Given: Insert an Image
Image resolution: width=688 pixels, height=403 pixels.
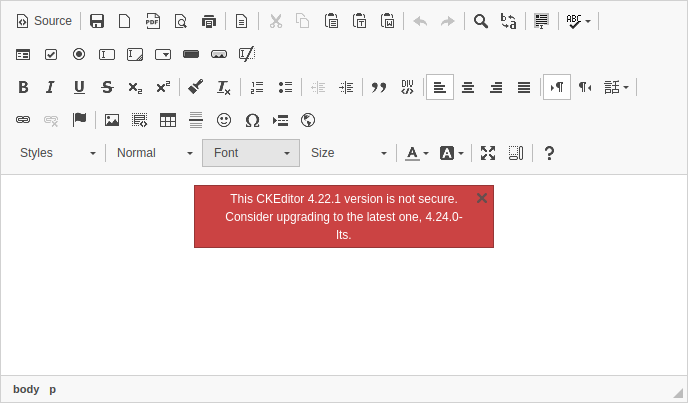Looking at the screenshot, I should 112,120.
